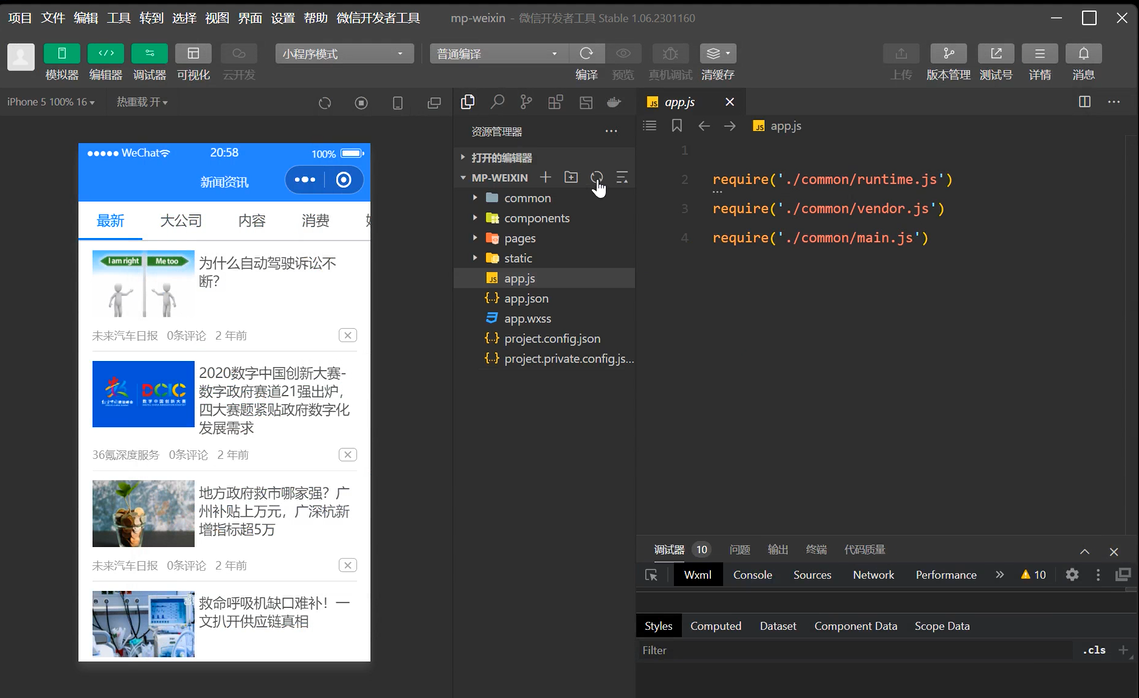Click new file icon in MP-WEIXIN
This screenshot has width=1139, height=698.
click(545, 177)
